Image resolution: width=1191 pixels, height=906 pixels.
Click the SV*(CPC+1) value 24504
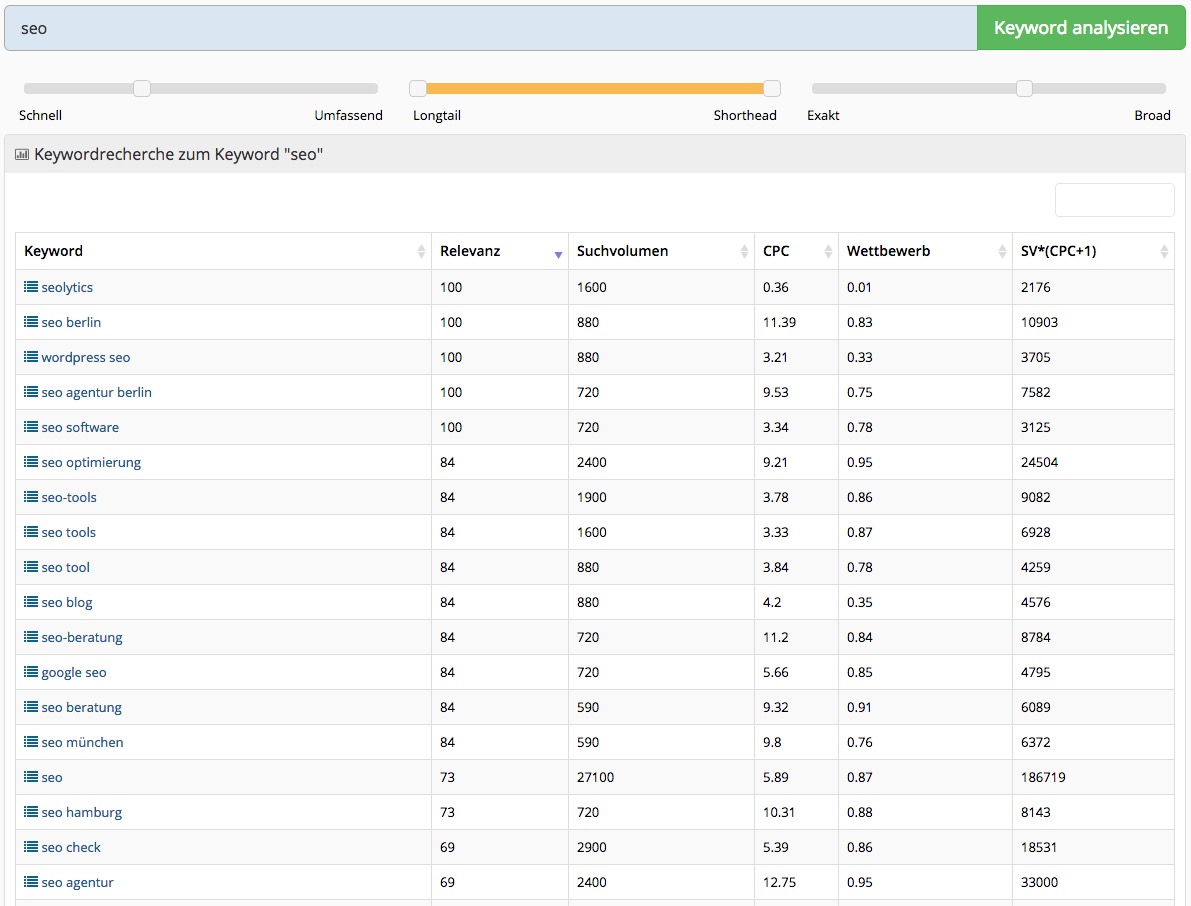1039,462
